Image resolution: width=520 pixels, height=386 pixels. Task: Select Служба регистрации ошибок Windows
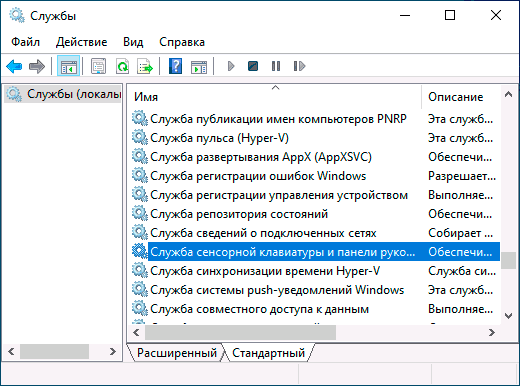tap(258, 176)
